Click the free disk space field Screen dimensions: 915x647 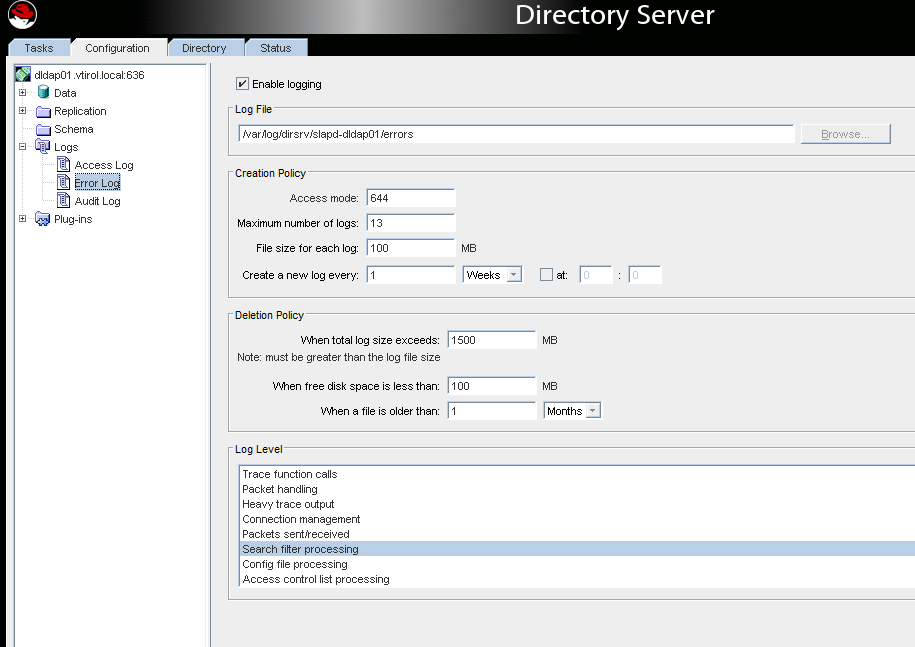pyautogui.click(x=492, y=386)
